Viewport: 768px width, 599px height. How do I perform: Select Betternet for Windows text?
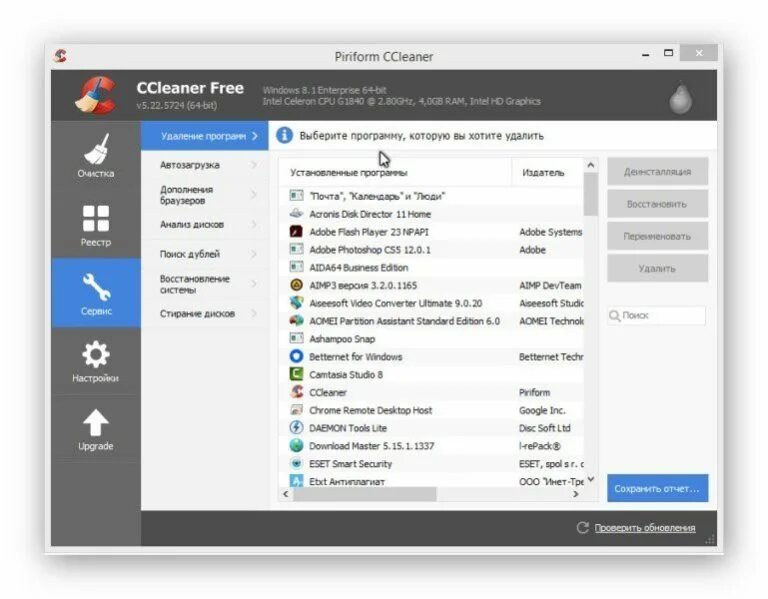[356, 357]
